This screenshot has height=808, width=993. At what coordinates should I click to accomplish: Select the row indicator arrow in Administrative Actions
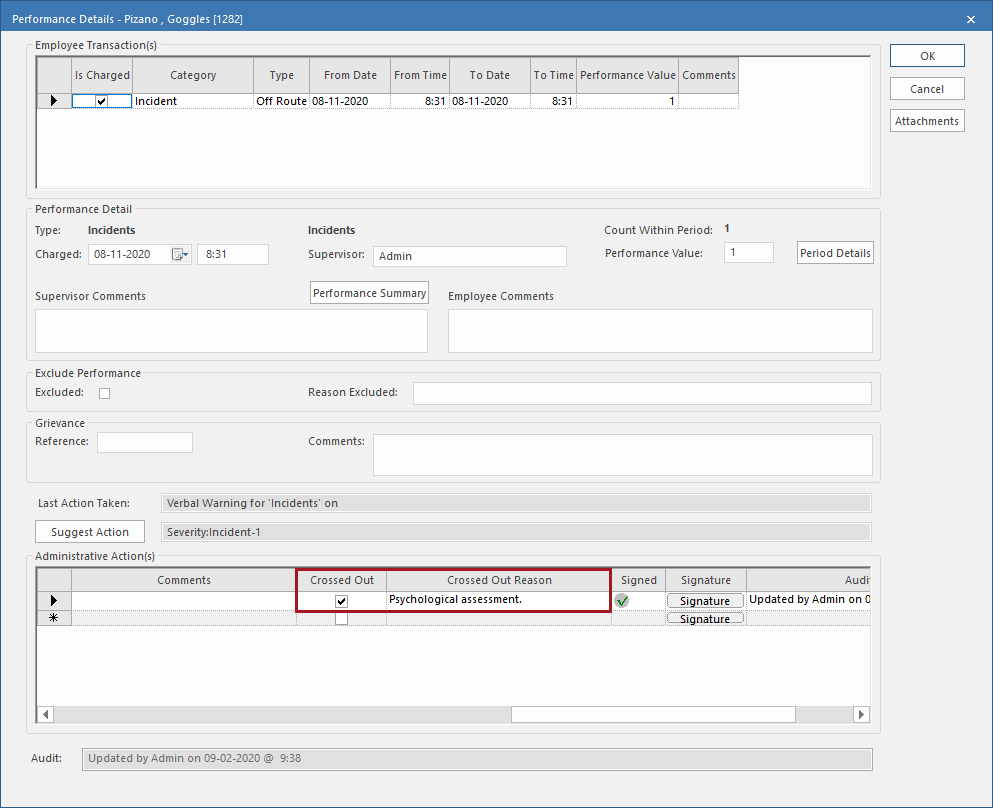tap(54, 600)
